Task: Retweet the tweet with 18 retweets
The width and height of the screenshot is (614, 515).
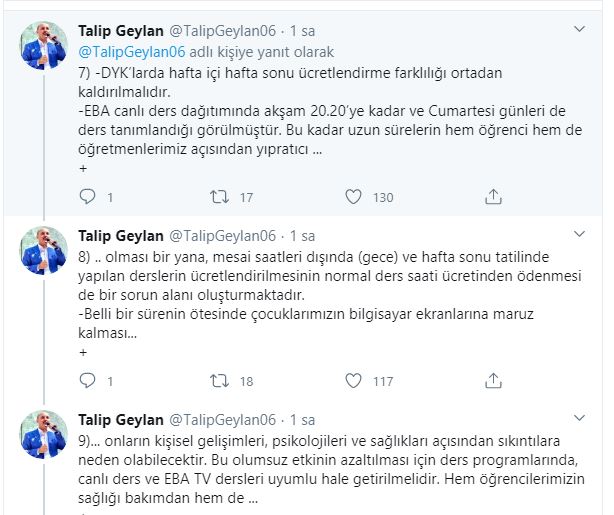Action: tap(219, 381)
